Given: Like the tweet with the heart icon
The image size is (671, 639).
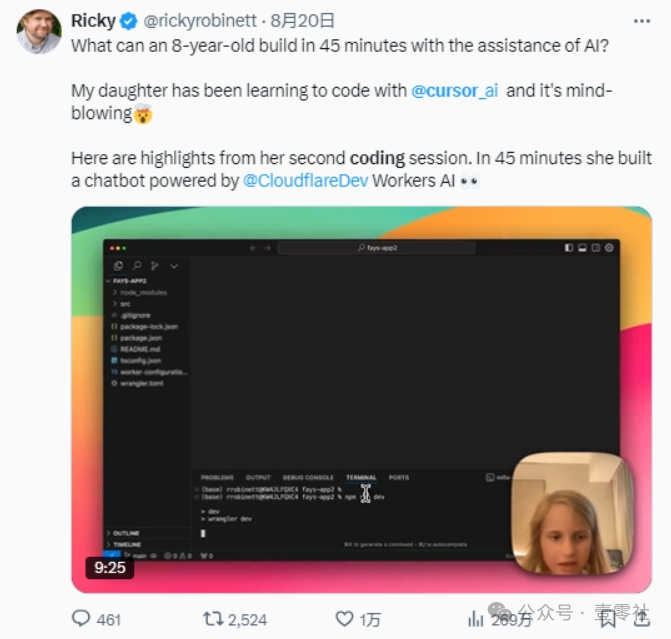Looking at the screenshot, I should [x=344, y=619].
